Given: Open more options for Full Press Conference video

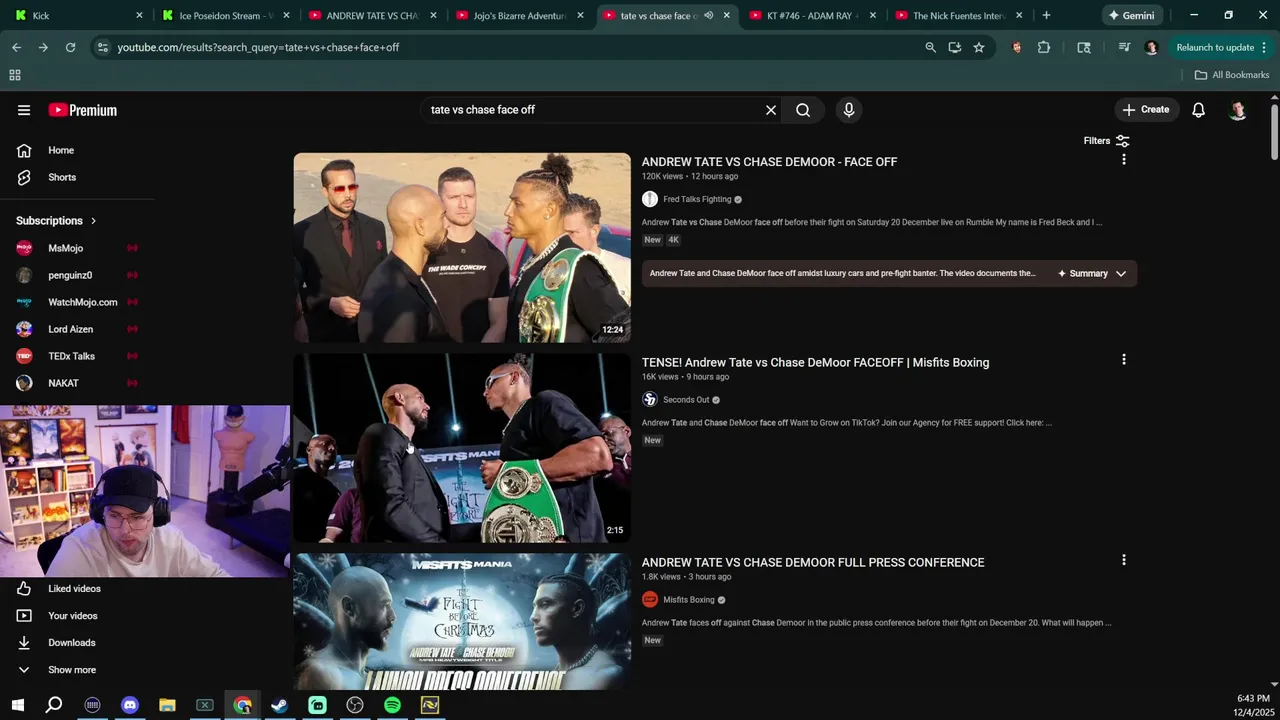Looking at the screenshot, I should coord(1124,560).
